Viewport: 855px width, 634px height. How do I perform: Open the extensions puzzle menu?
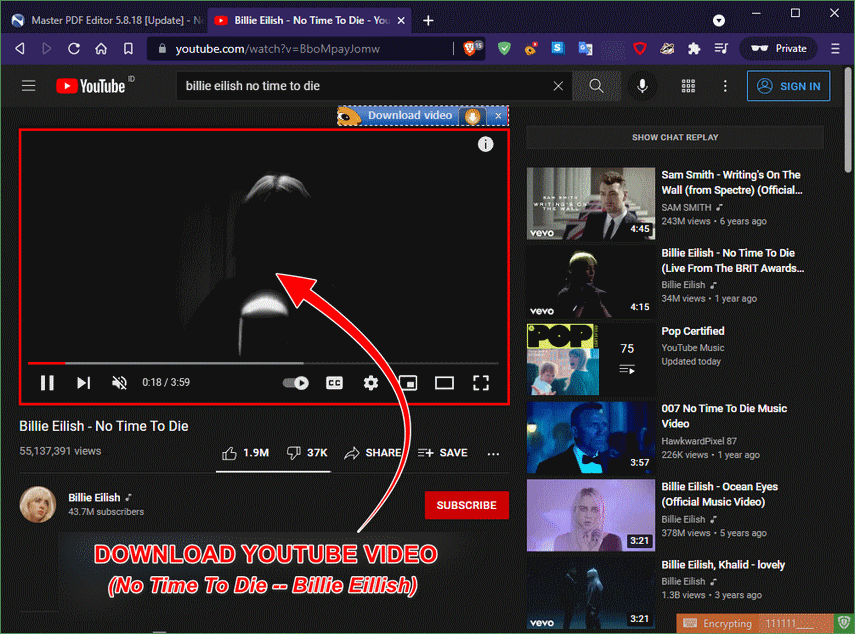click(x=694, y=49)
